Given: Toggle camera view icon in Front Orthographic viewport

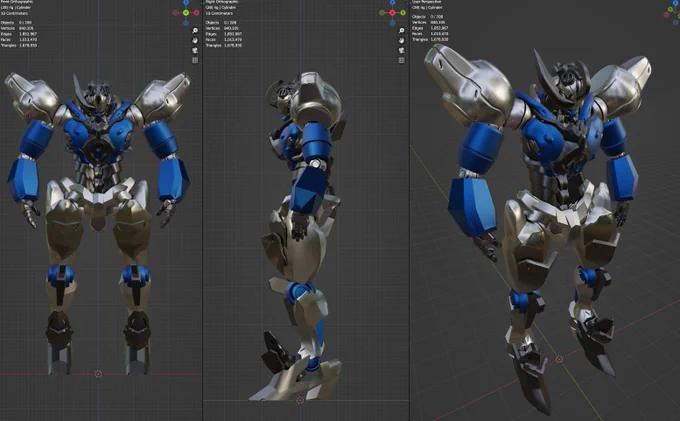Looking at the screenshot, I should [195, 50].
